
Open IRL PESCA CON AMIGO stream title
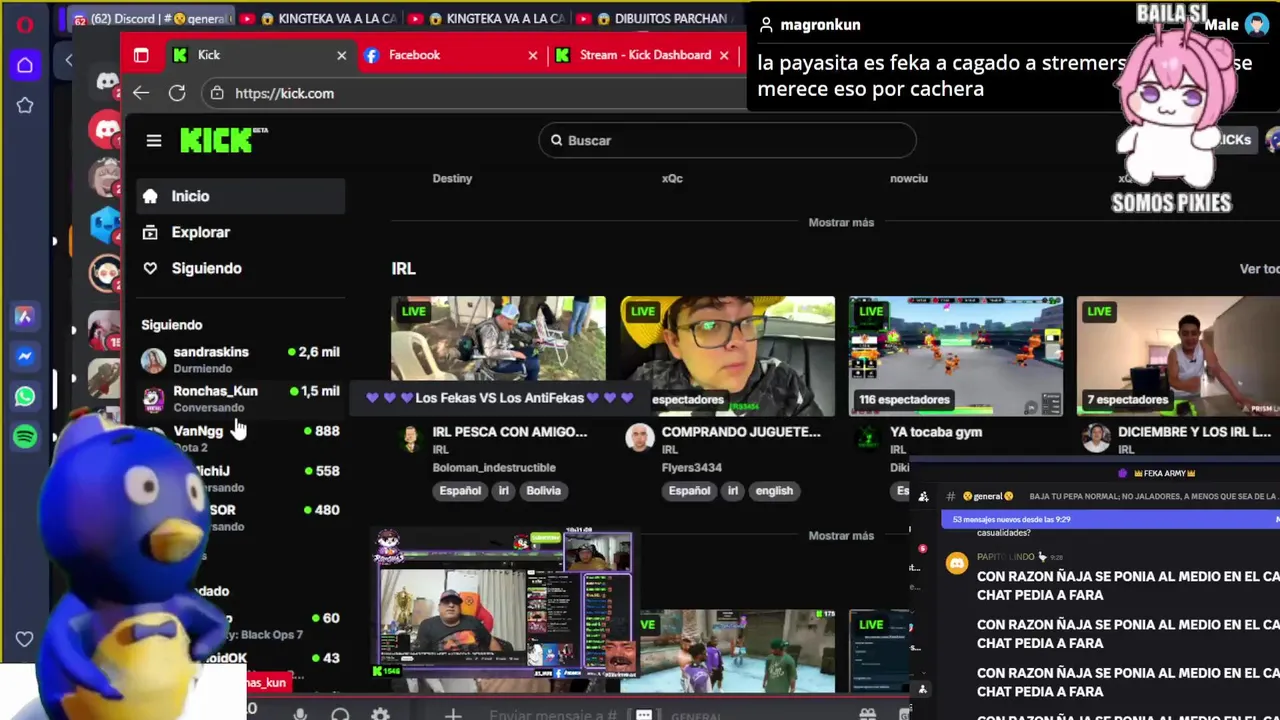click(510, 432)
